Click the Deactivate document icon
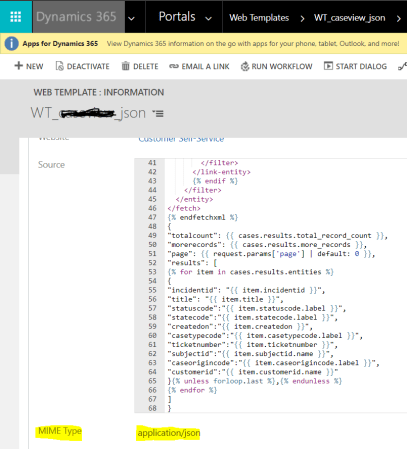The image size is (407, 449). coord(59,66)
